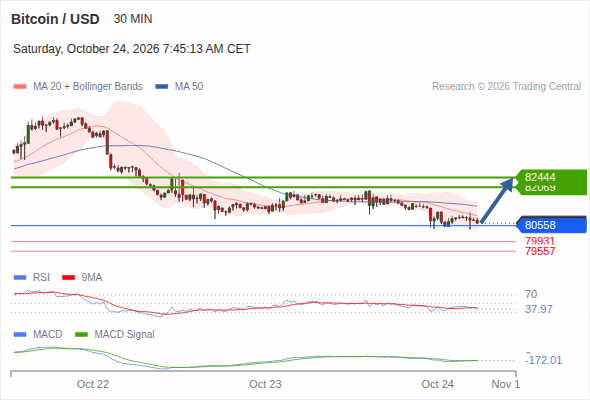Click the Oct 23 date axis label

click(265, 384)
